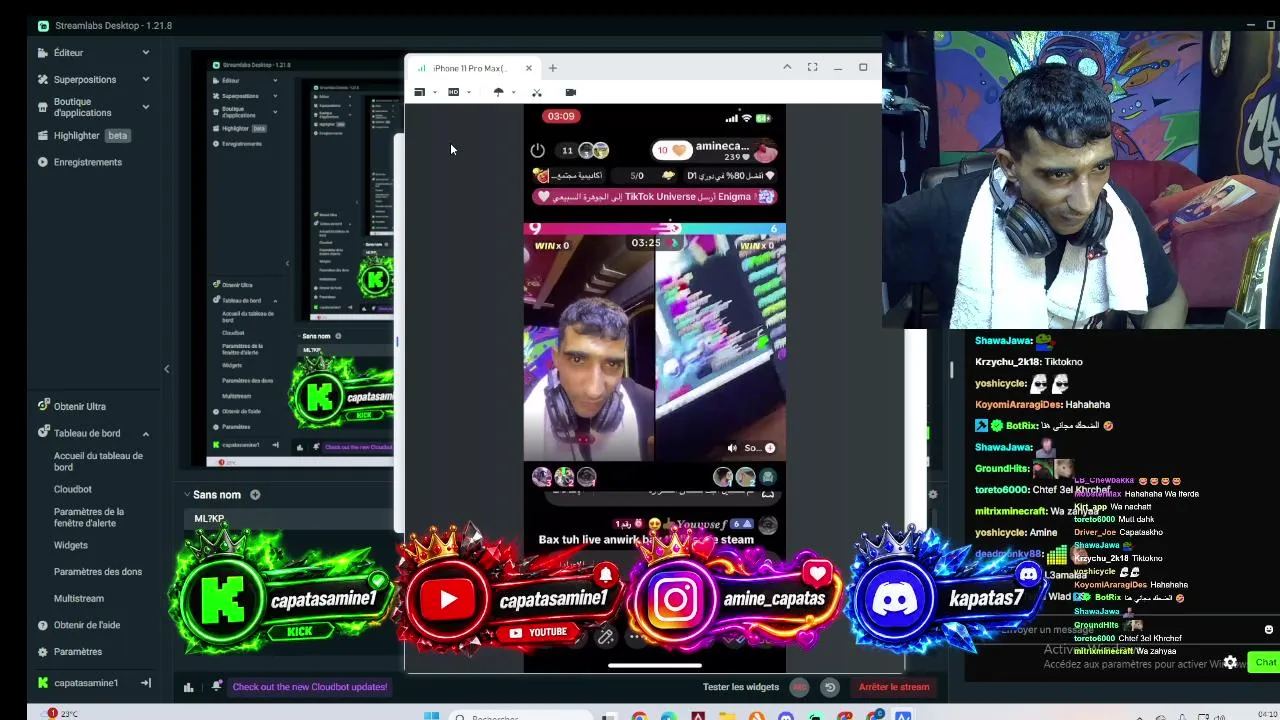Image resolution: width=1280 pixels, height=720 pixels.
Task: Close the iPhone 11 Pro Max tab
Action: tap(529, 68)
